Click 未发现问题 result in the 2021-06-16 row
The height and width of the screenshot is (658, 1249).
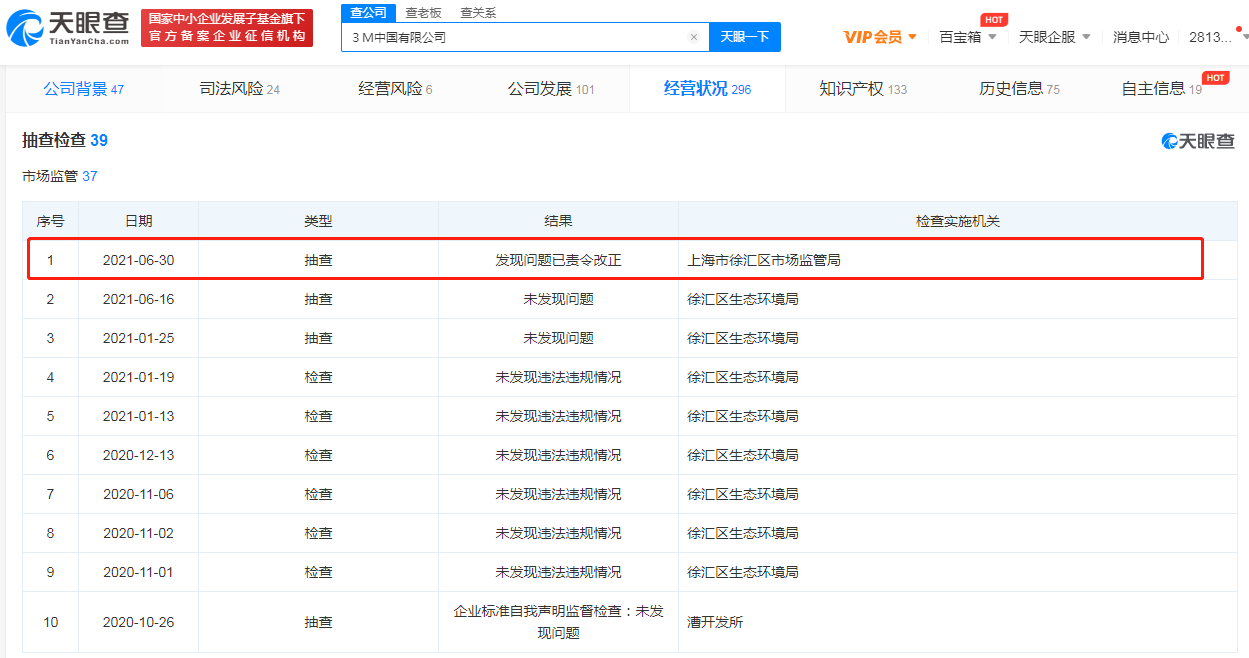(x=558, y=299)
